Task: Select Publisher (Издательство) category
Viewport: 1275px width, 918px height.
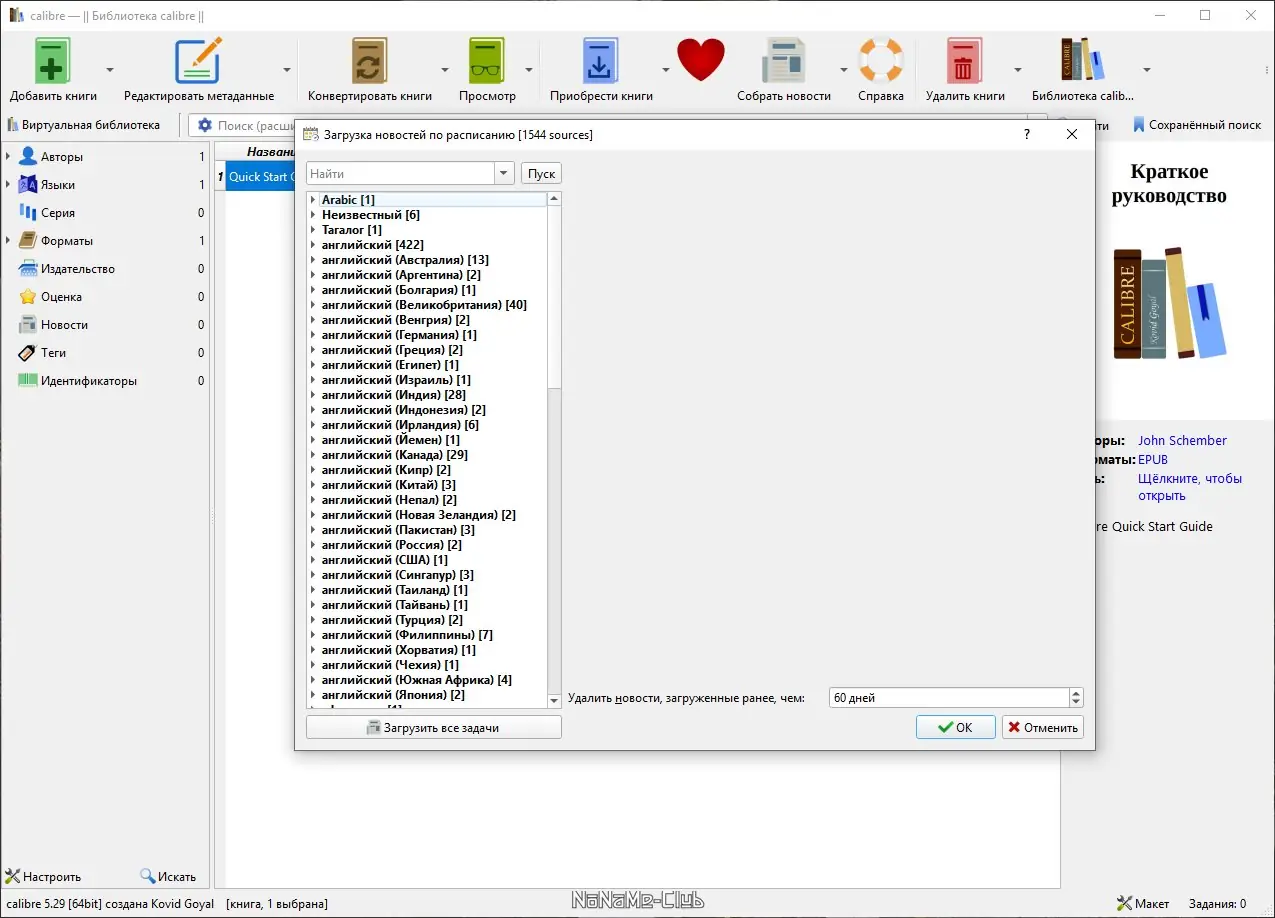Action: coord(78,269)
